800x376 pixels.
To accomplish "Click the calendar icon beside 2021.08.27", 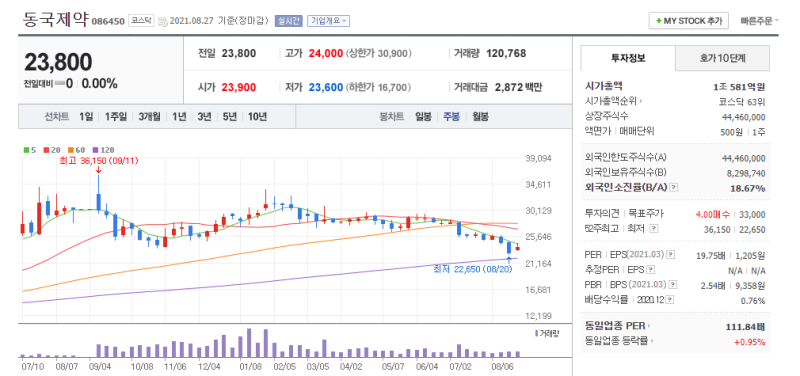I will [x=163, y=21].
